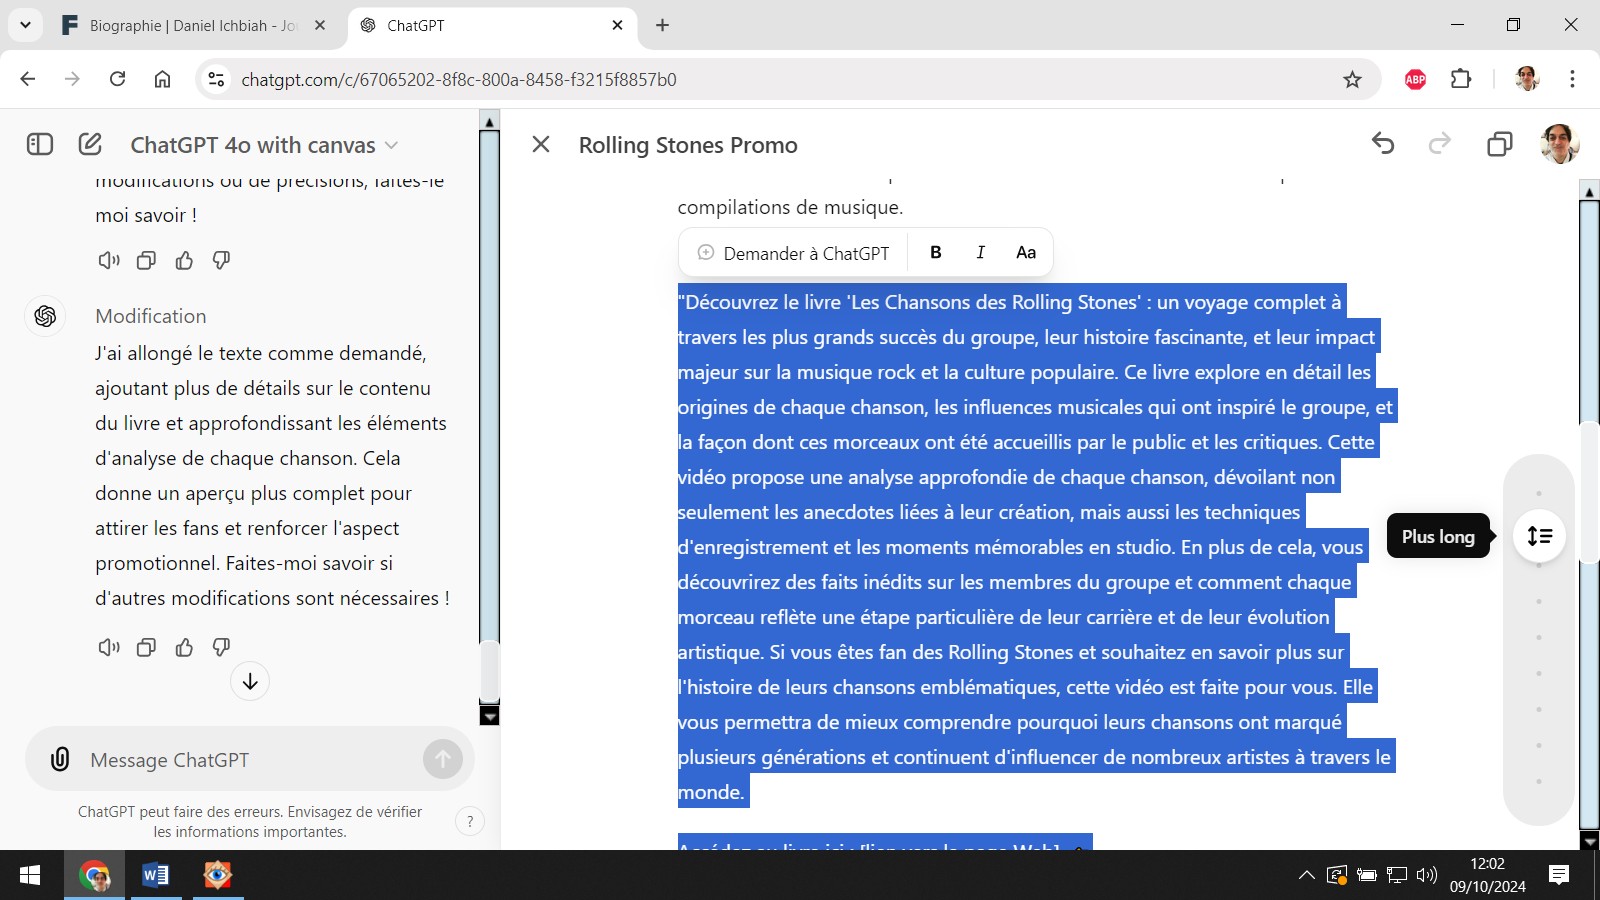The image size is (1600, 900).
Task: Read aloud the Modification message
Action: [109, 647]
